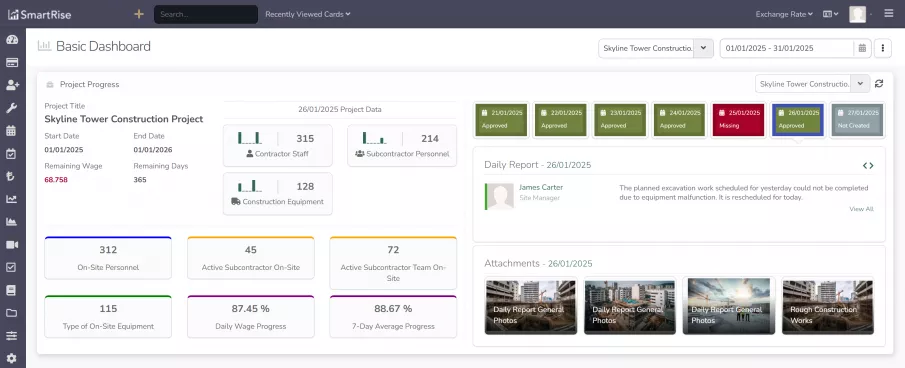Open 7-Day Average Progress 88.67 % card
This screenshot has width=905, height=368.
(x=393, y=316)
